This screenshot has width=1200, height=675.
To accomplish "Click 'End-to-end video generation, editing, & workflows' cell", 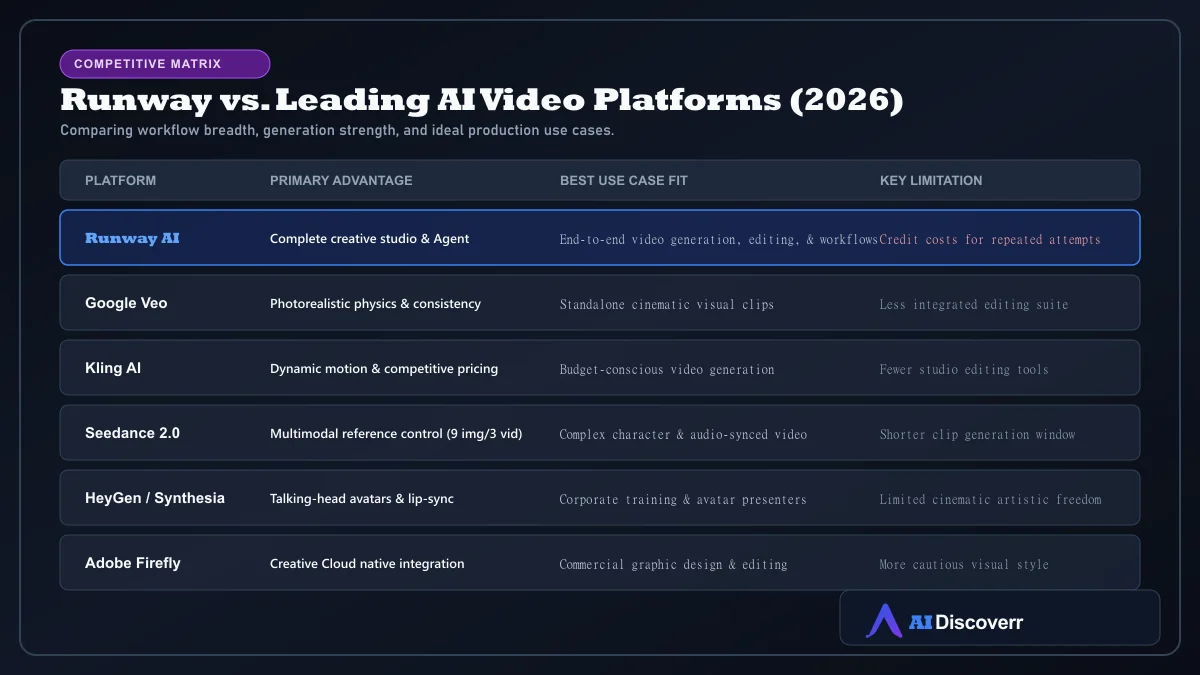I will pyautogui.click(x=718, y=240).
